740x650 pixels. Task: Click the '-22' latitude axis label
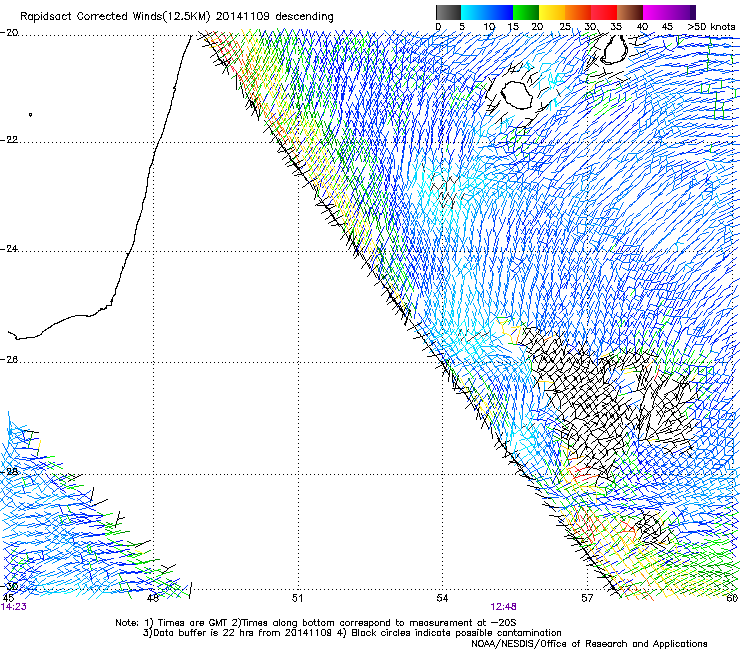tap(9, 140)
